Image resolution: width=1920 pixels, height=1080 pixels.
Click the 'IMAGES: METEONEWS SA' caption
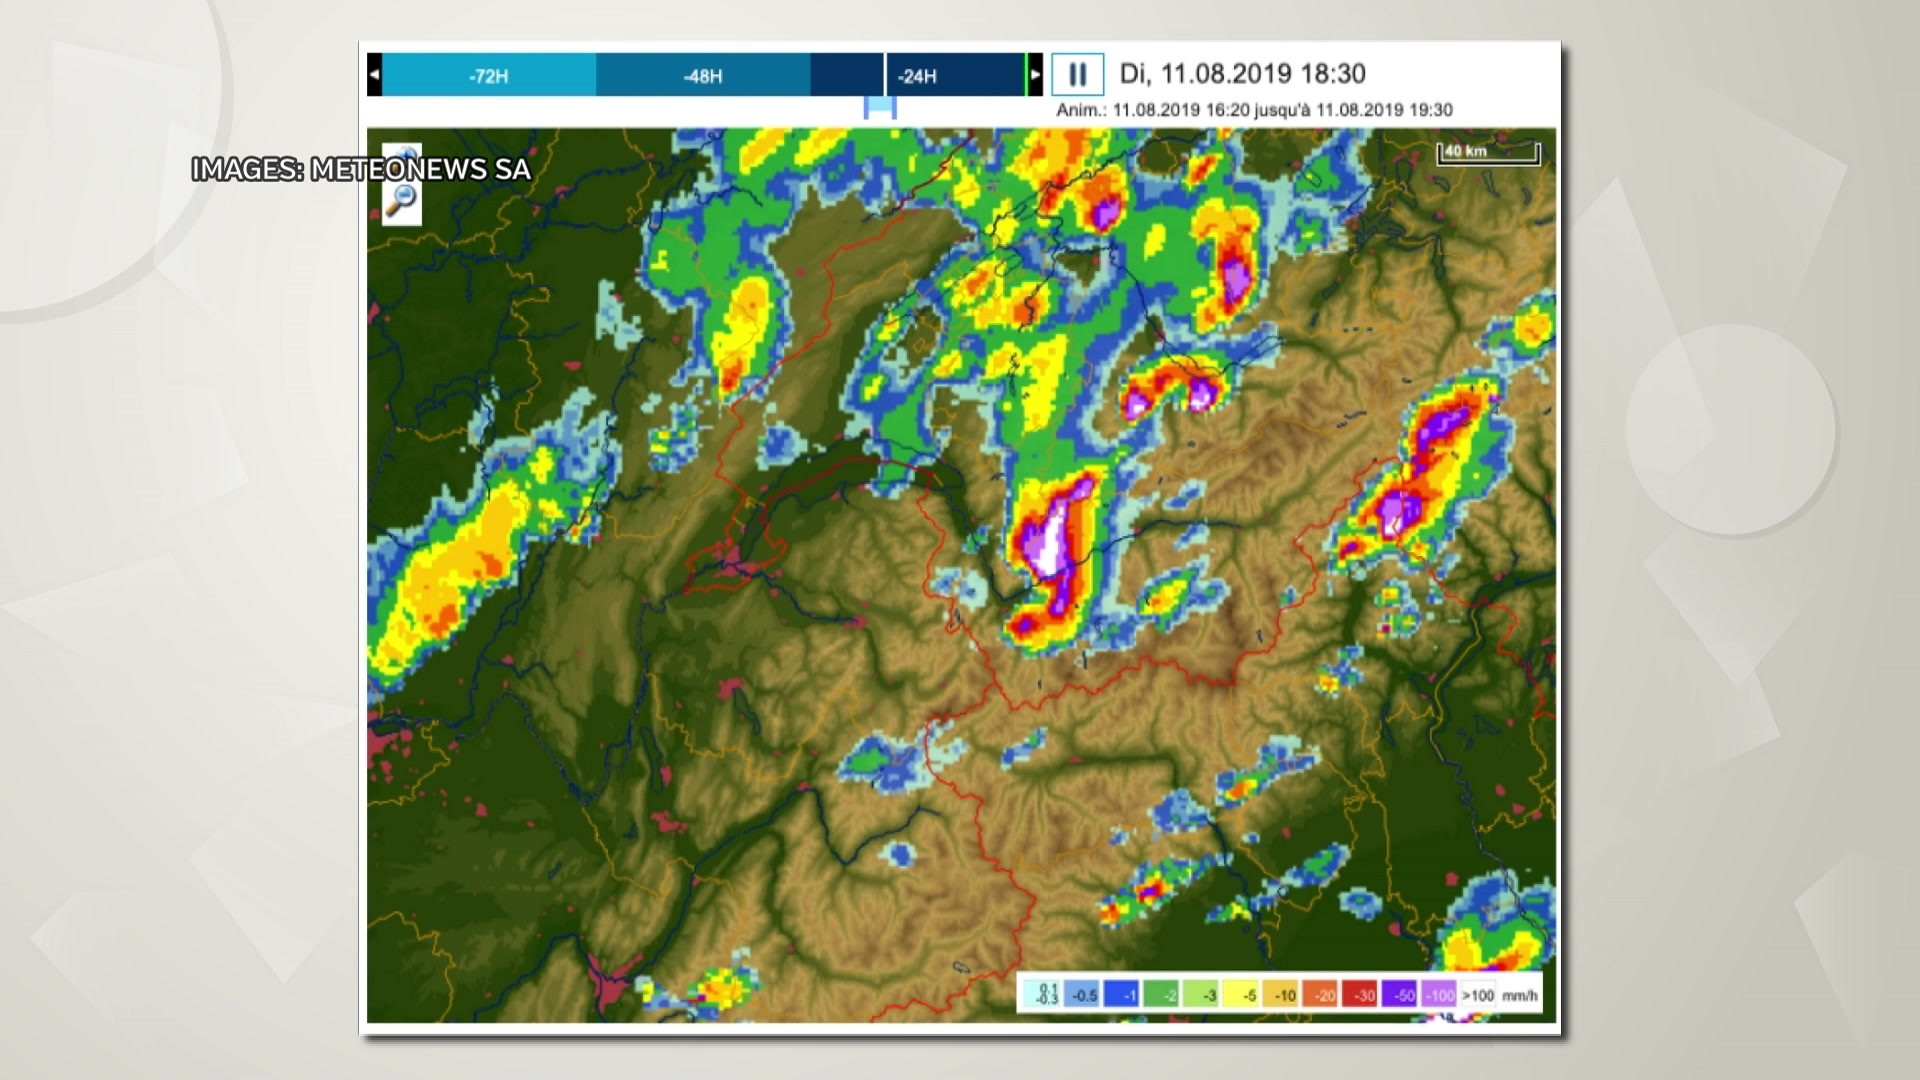(x=360, y=169)
